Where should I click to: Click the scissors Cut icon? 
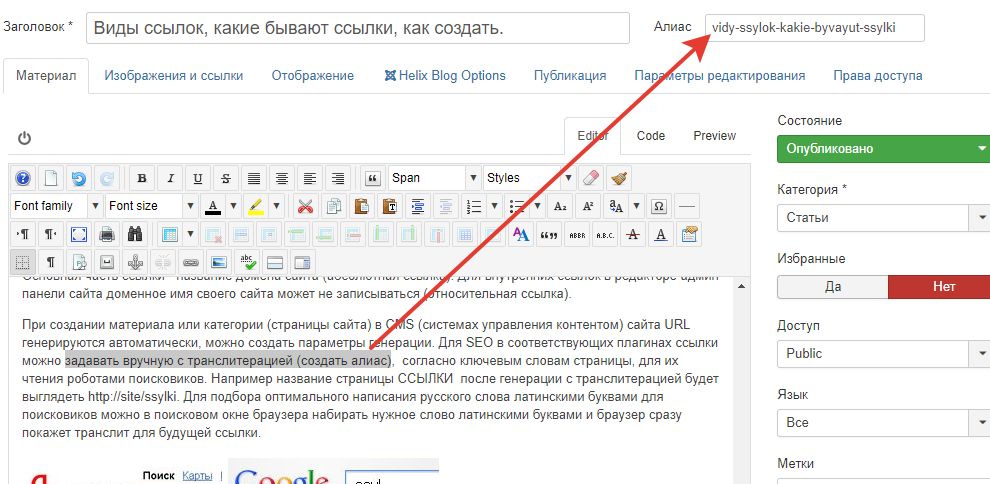click(305, 206)
